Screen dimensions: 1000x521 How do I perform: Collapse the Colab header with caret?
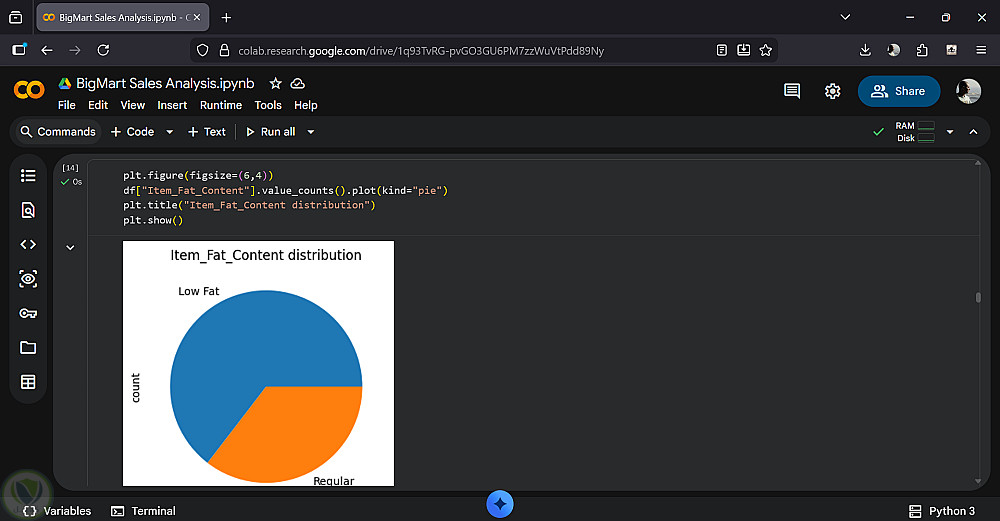[973, 132]
